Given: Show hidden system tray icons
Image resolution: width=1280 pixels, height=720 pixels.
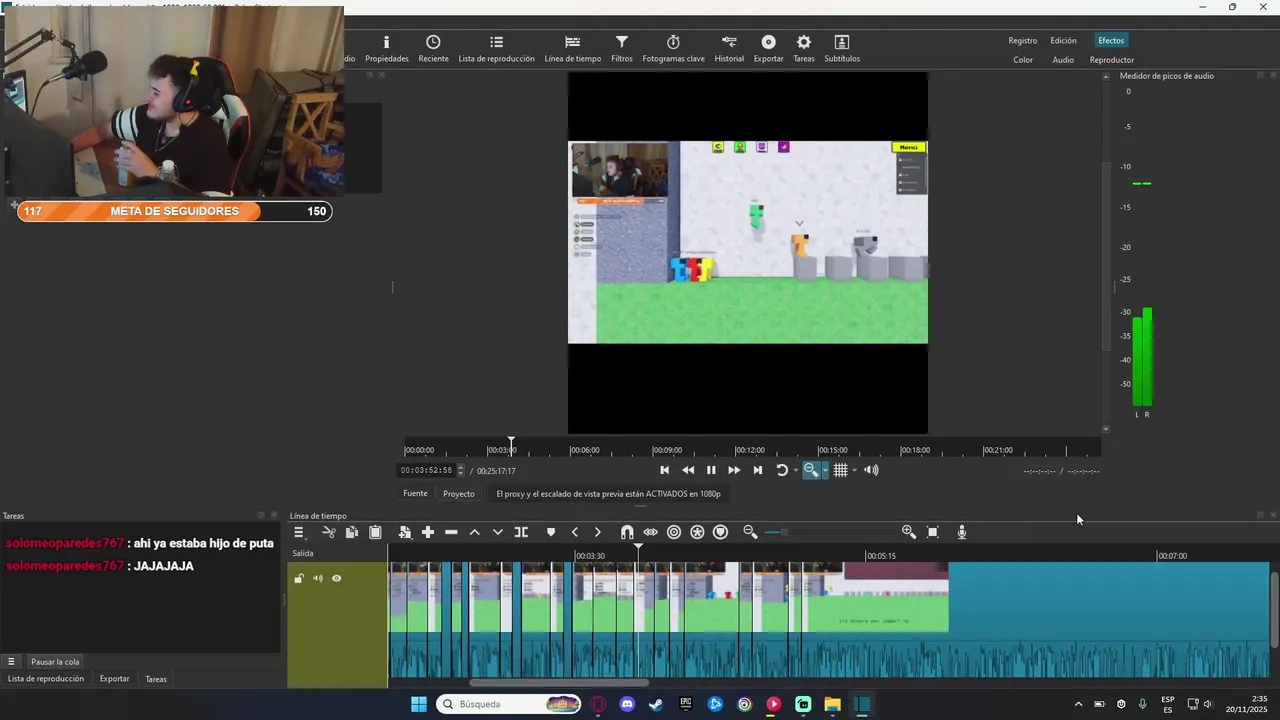Looking at the screenshot, I should point(1078,704).
